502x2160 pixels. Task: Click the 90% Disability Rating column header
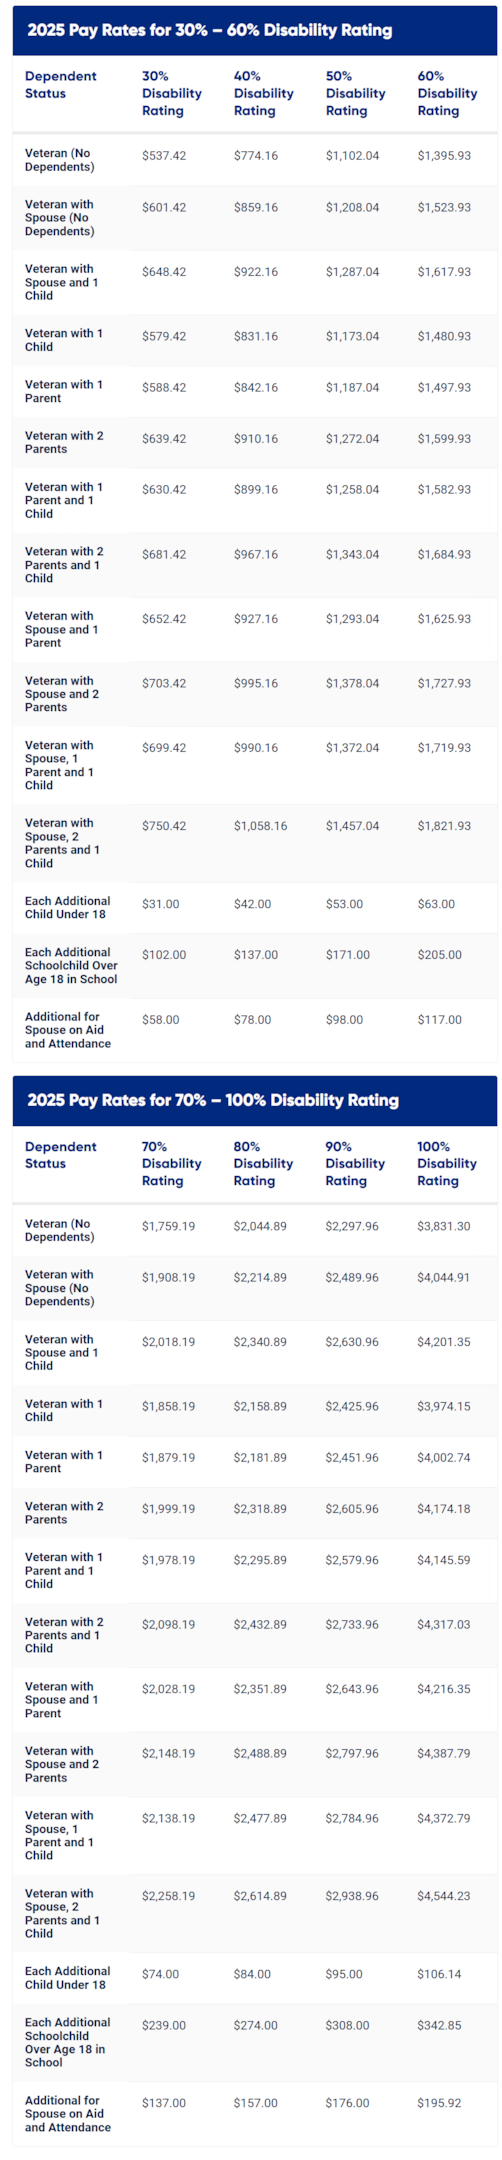355,1163
